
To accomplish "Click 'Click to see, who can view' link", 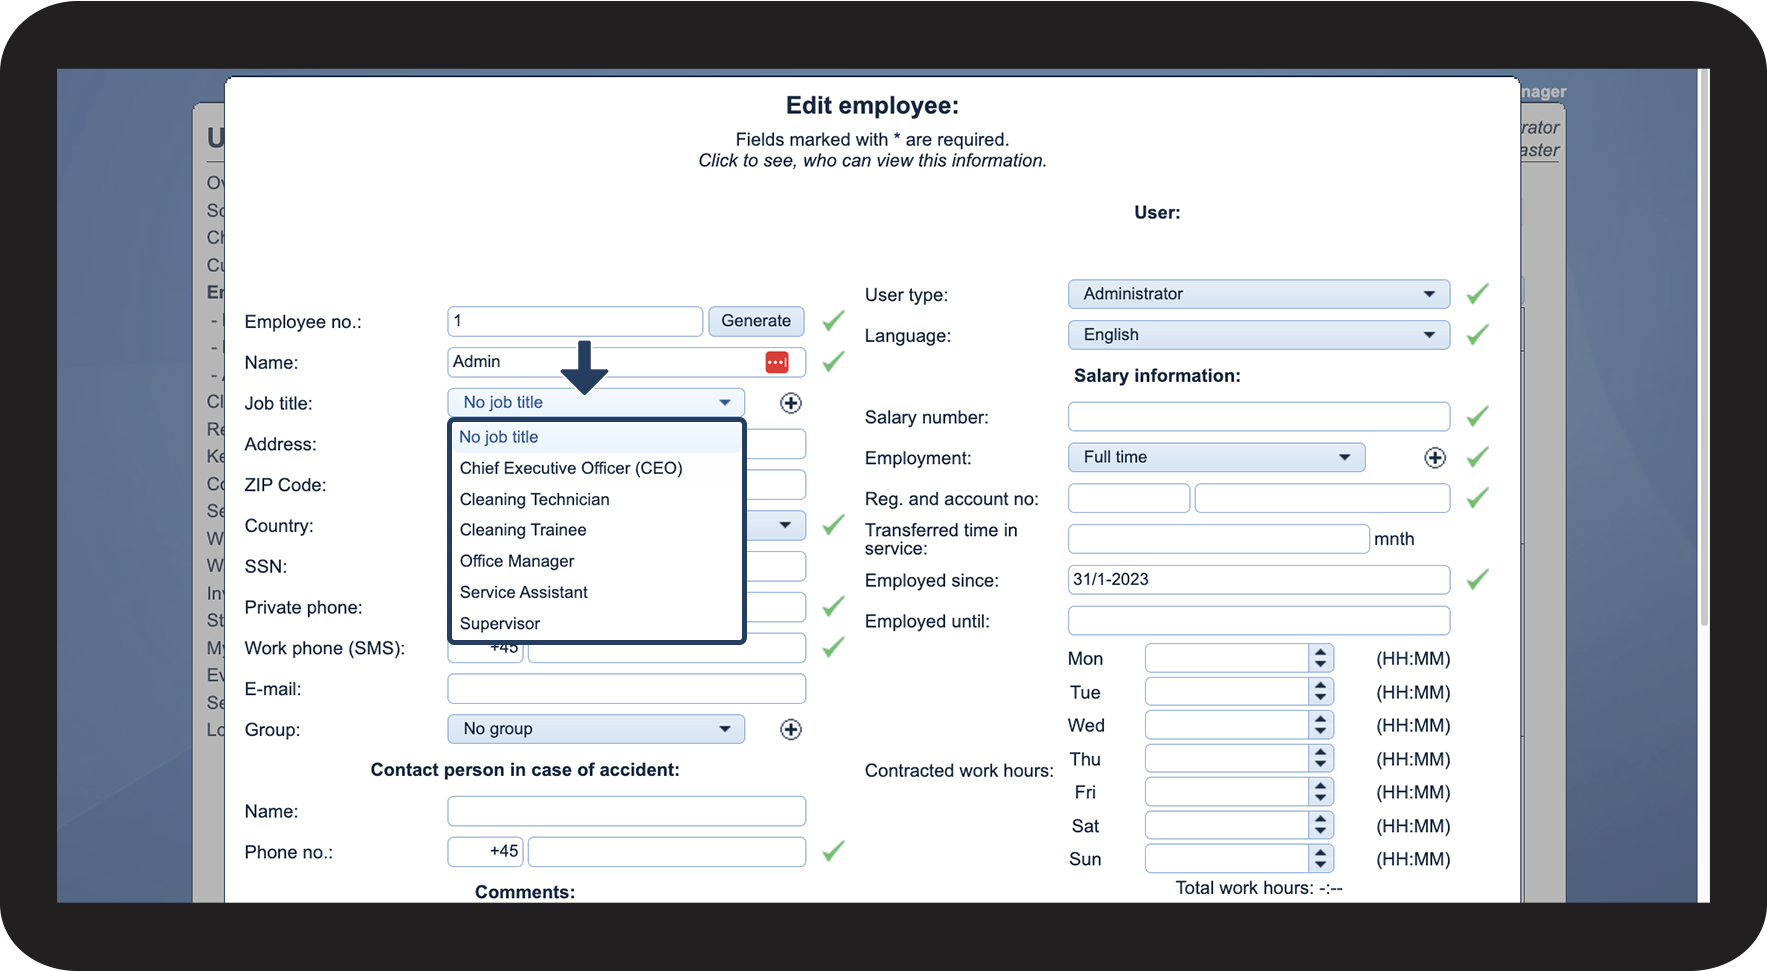I will click(x=872, y=161).
